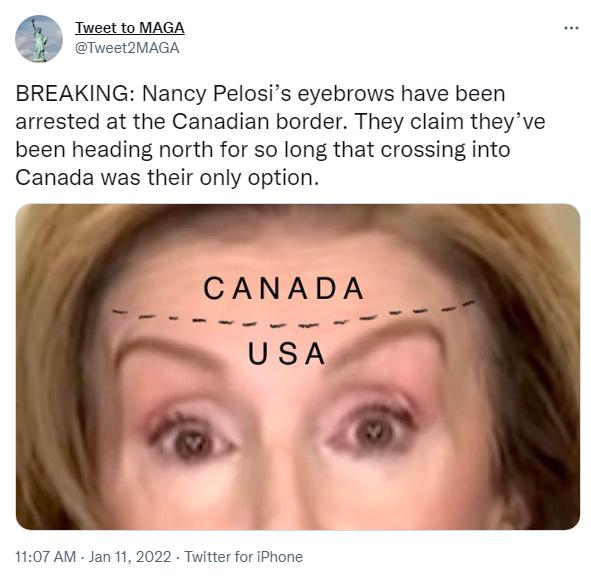Click the right eye in the photo
The image size is (591, 580).
(372, 428)
